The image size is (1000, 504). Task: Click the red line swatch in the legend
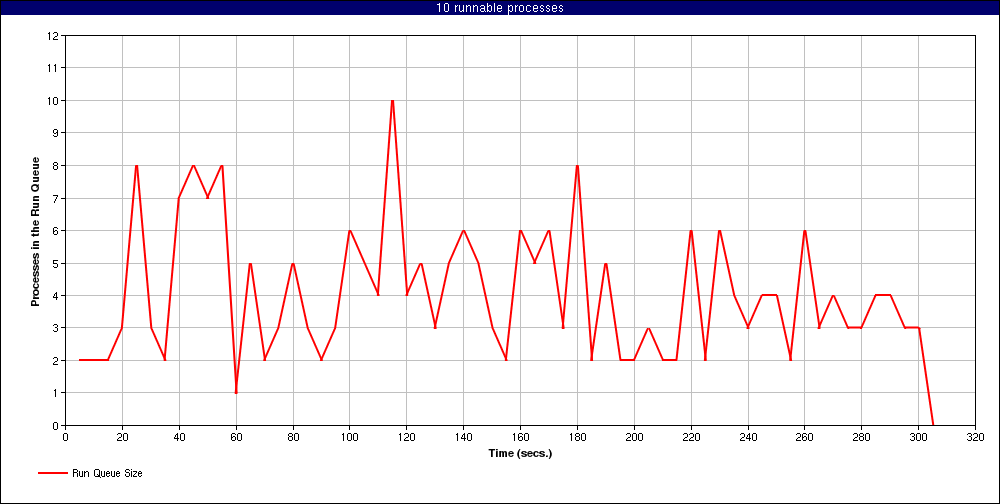tap(52, 473)
